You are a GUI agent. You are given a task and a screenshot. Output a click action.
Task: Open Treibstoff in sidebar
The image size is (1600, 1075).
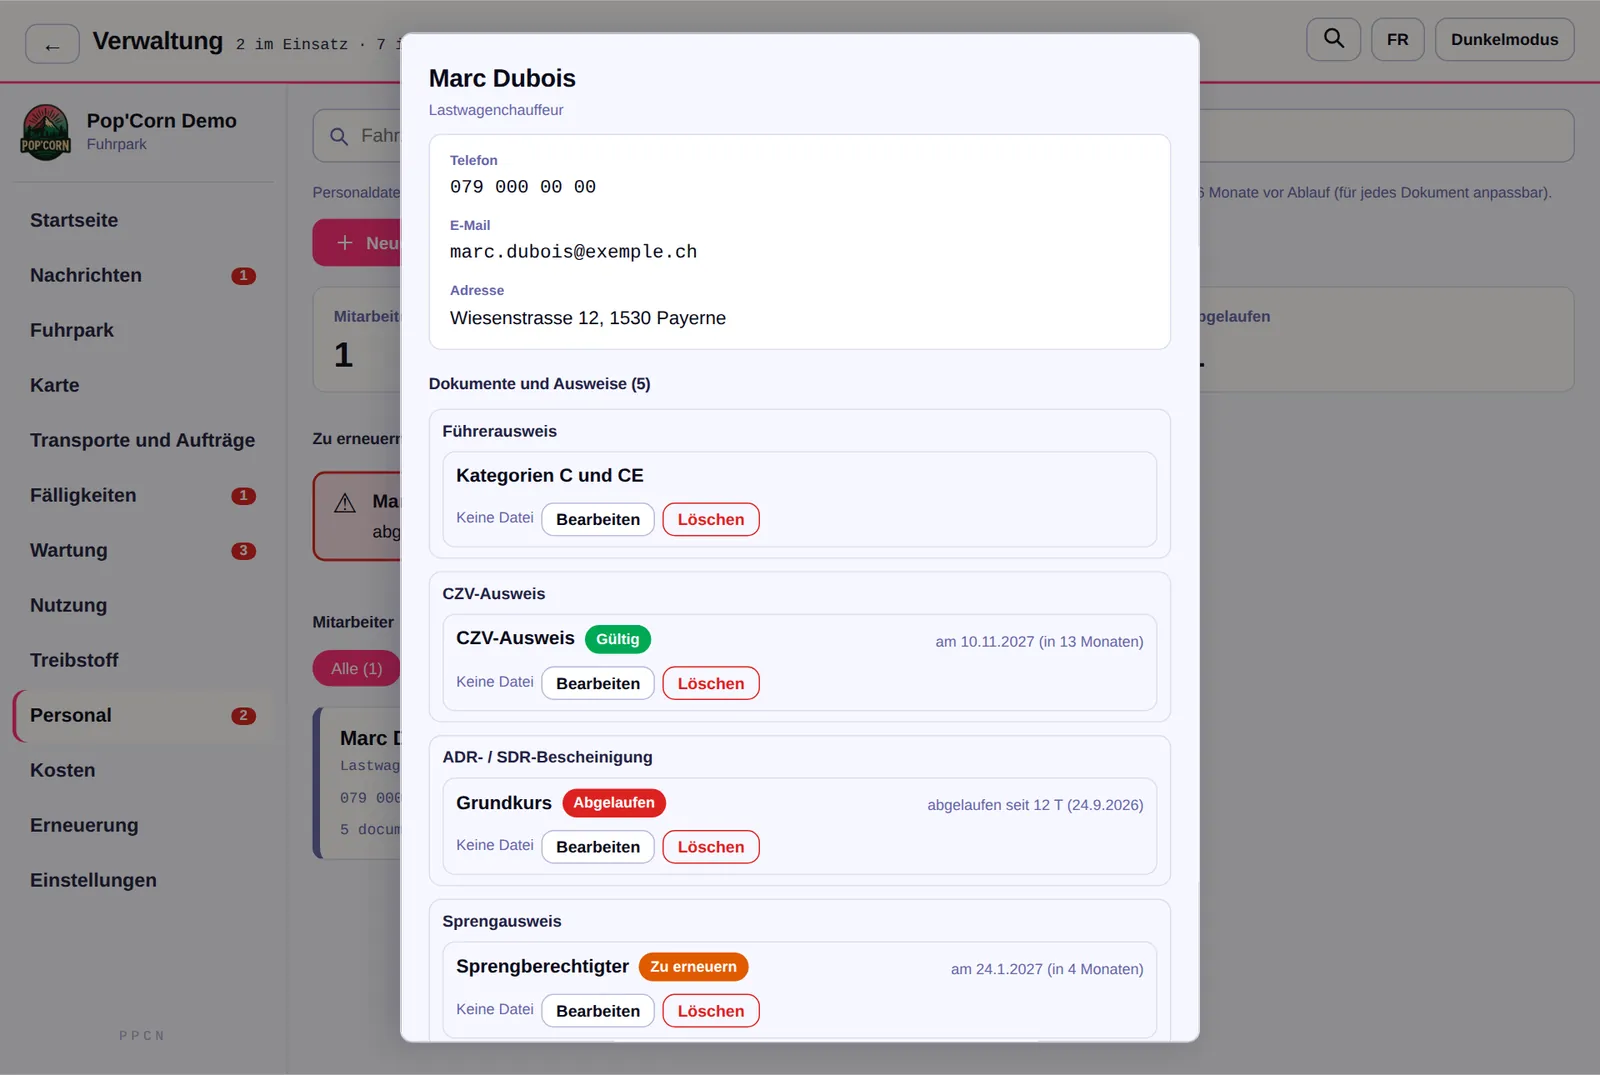(143, 660)
